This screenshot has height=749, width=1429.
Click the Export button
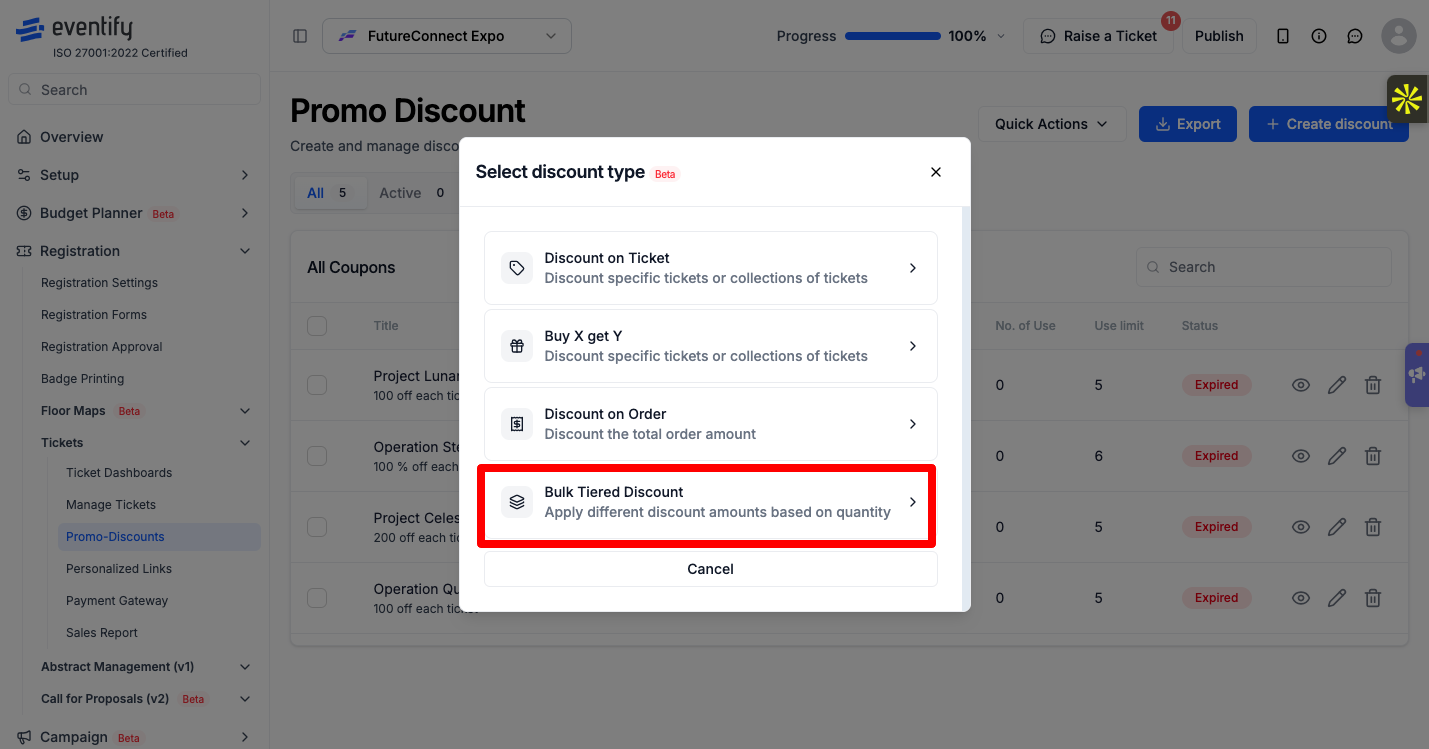[1188, 124]
